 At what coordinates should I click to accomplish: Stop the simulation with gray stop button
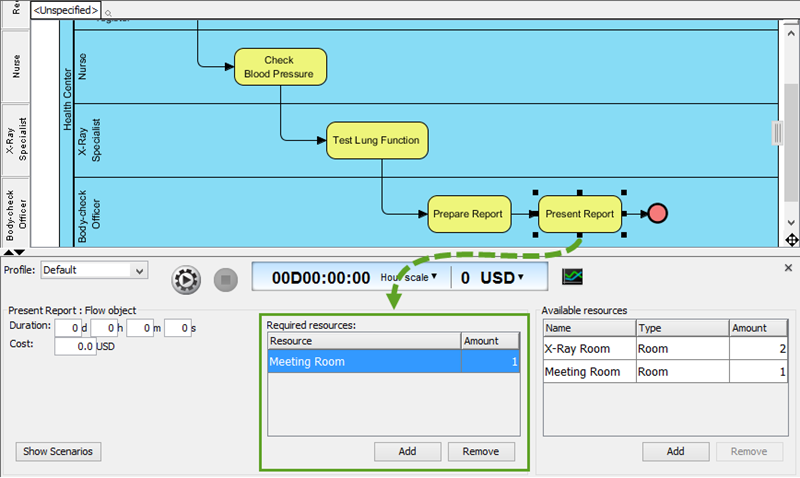coord(226,280)
